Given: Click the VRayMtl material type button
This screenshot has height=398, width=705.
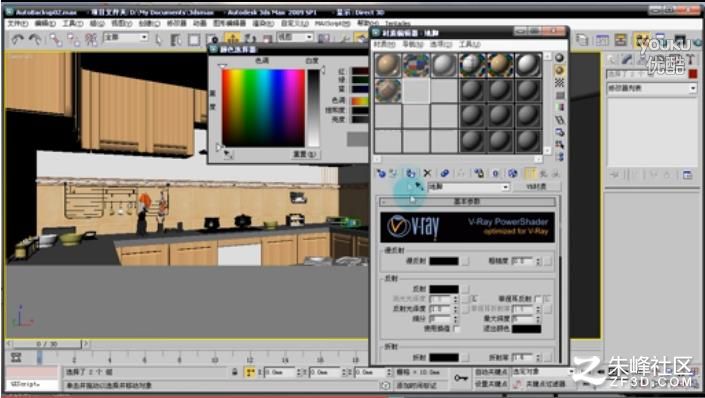Looking at the screenshot, I should coord(536,187).
